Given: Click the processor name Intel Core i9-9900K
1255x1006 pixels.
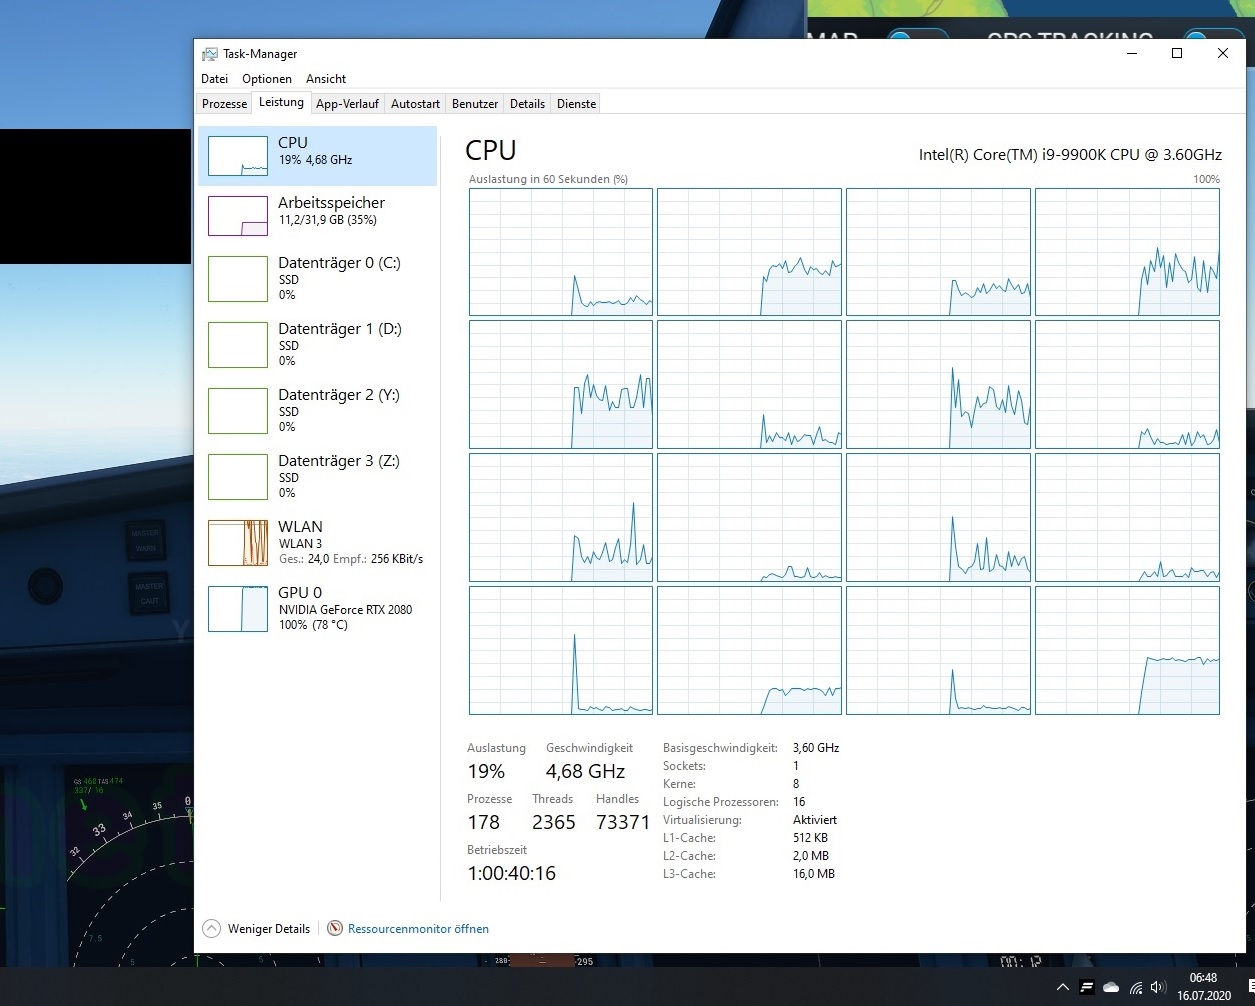Looking at the screenshot, I should coord(1070,154).
